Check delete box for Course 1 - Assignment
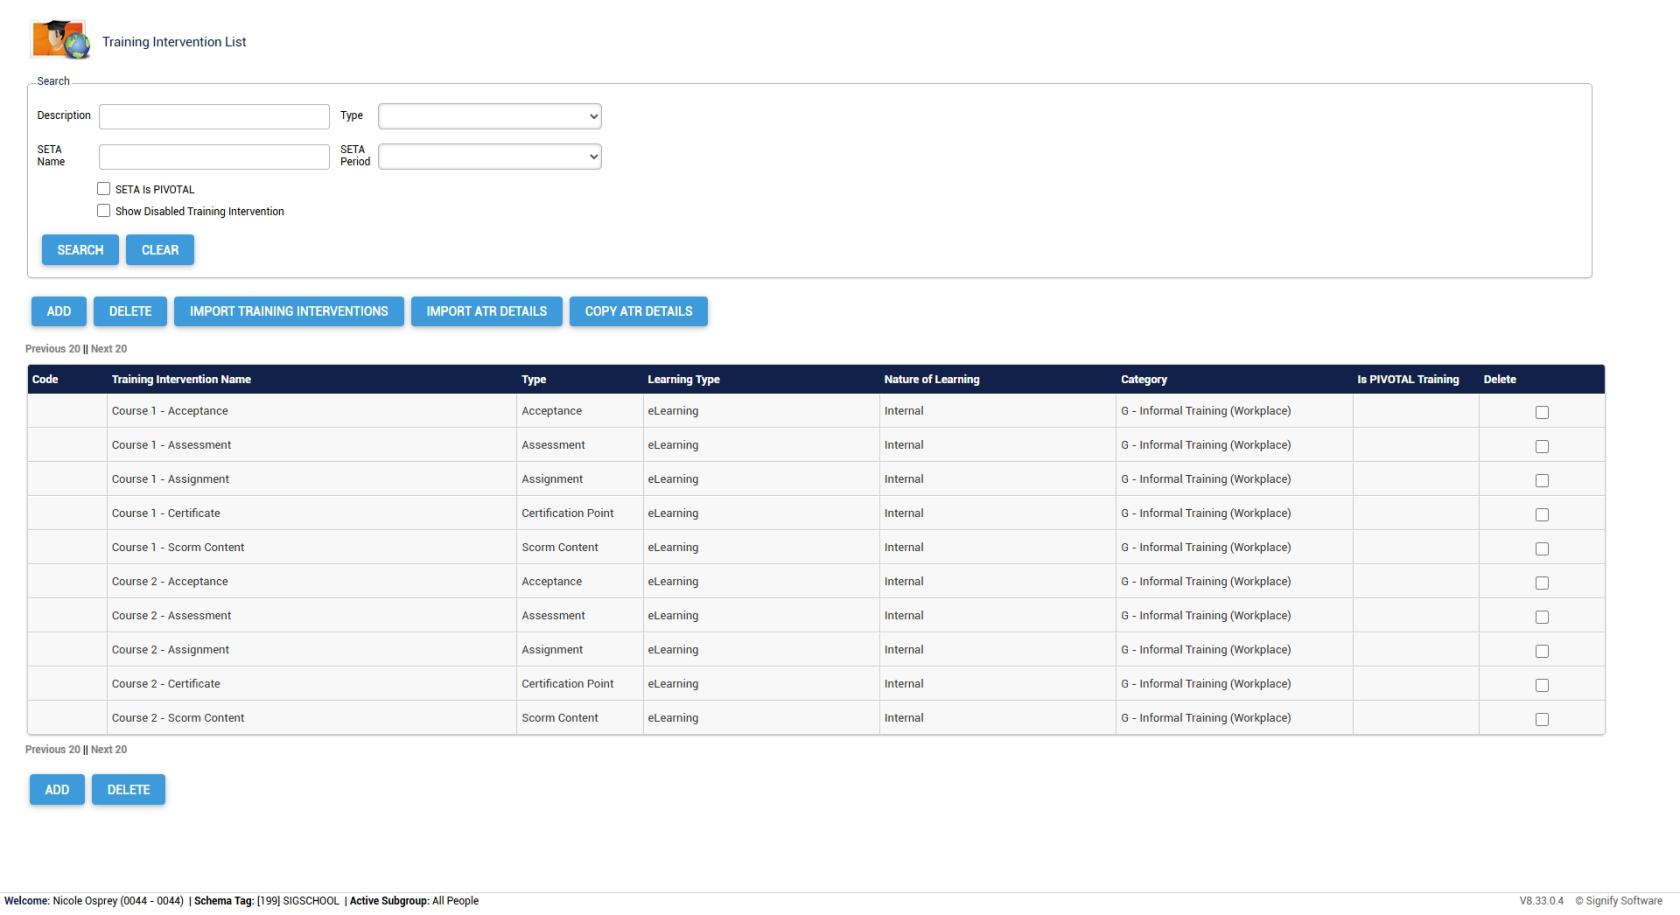 1542,480
